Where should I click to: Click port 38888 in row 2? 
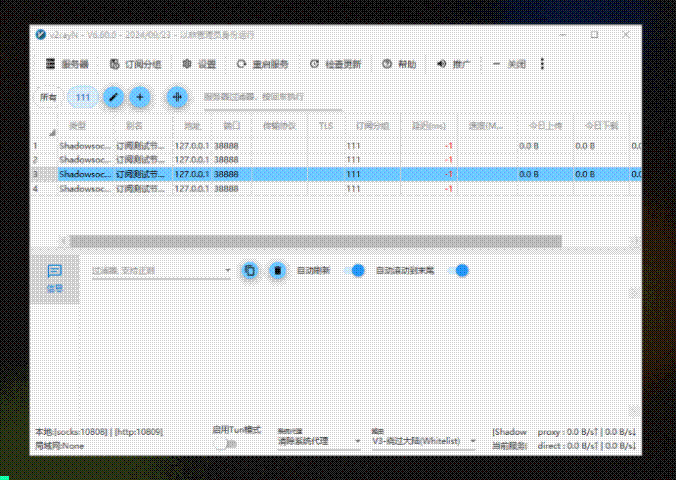(226, 160)
